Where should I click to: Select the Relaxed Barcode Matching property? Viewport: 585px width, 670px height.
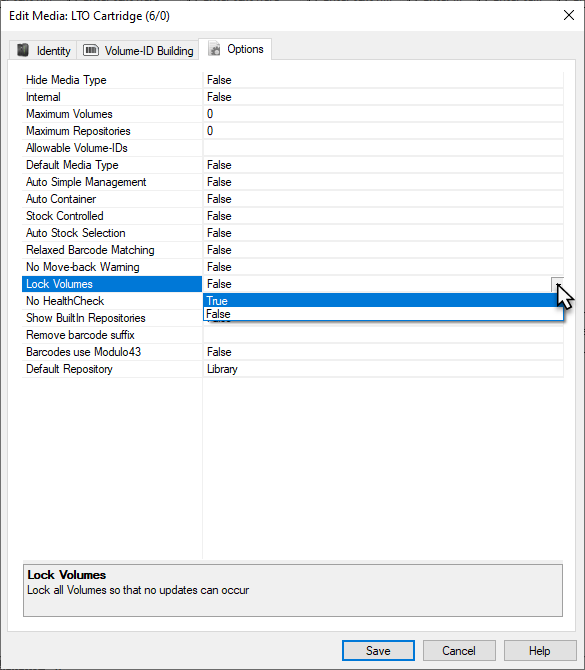click(x=112, y=250)
